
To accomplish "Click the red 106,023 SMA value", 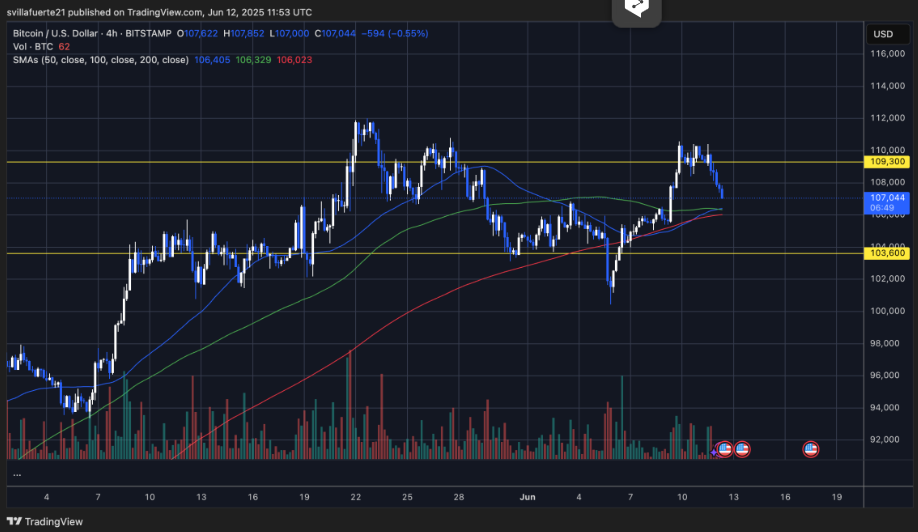I will point(294,59).
